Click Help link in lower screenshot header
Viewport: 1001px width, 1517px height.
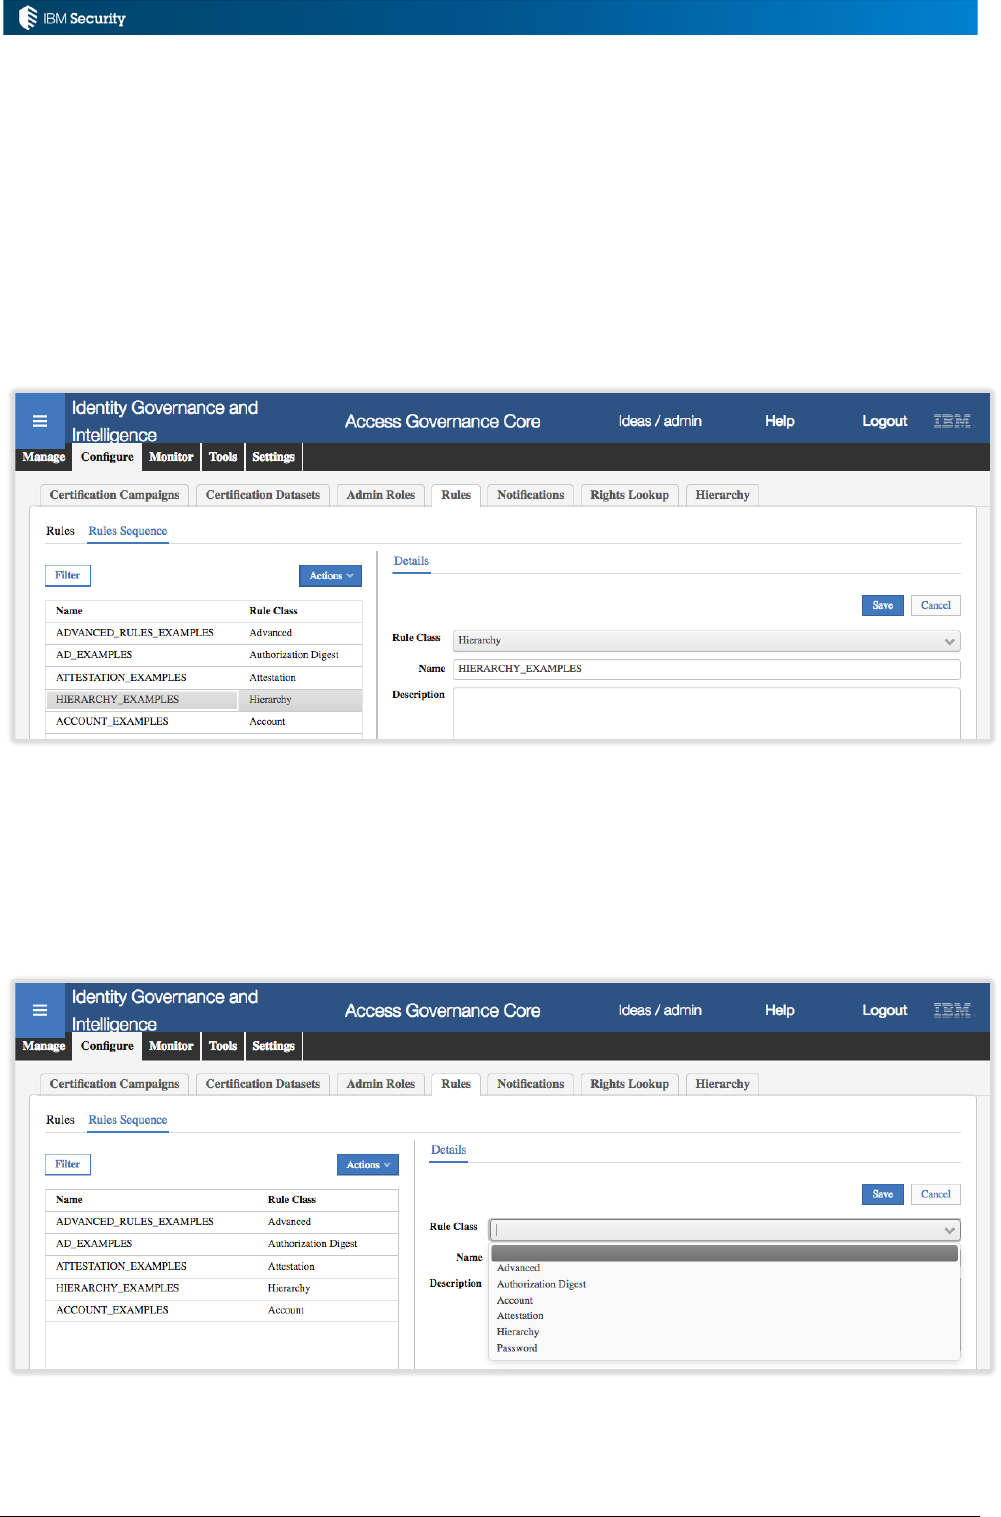click(780, 1010)
